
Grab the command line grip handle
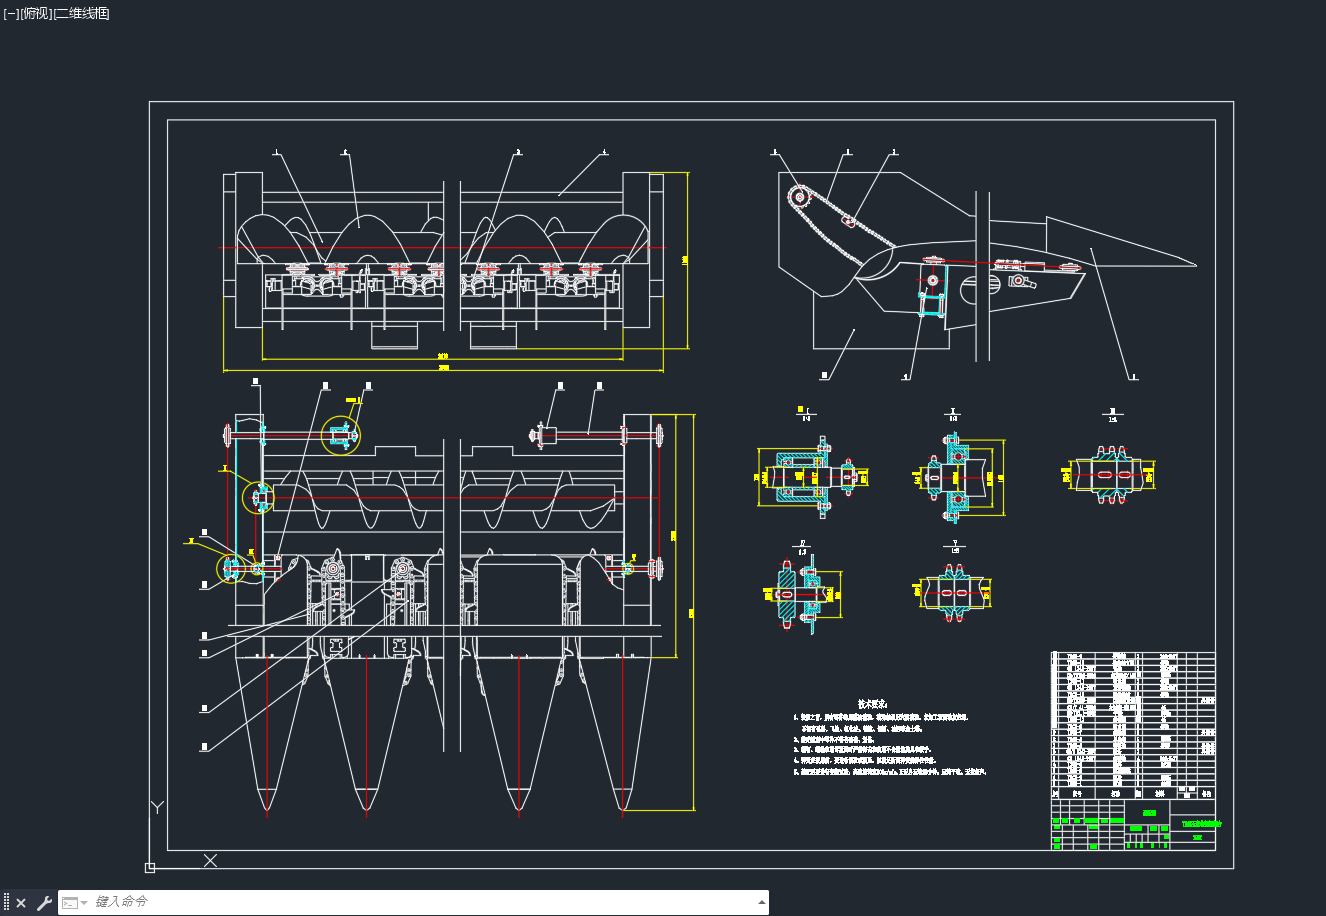click(x=6, y=903)
